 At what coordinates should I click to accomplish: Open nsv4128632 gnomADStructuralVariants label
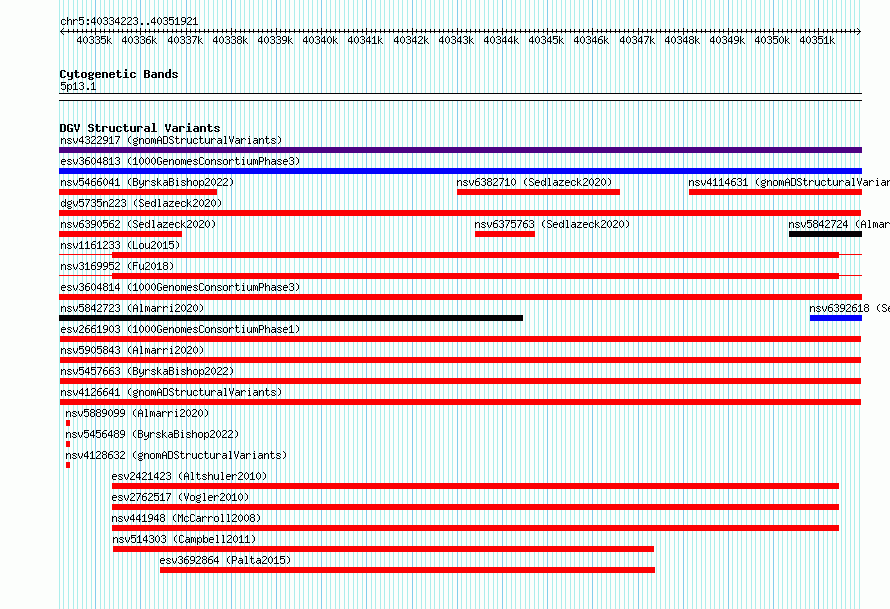(x=176, y=455)
